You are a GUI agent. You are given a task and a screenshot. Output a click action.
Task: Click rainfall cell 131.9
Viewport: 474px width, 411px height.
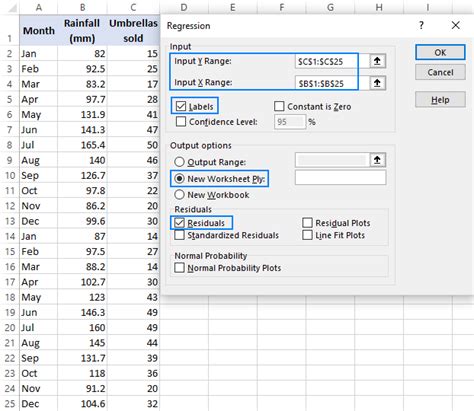click(82, 115)
